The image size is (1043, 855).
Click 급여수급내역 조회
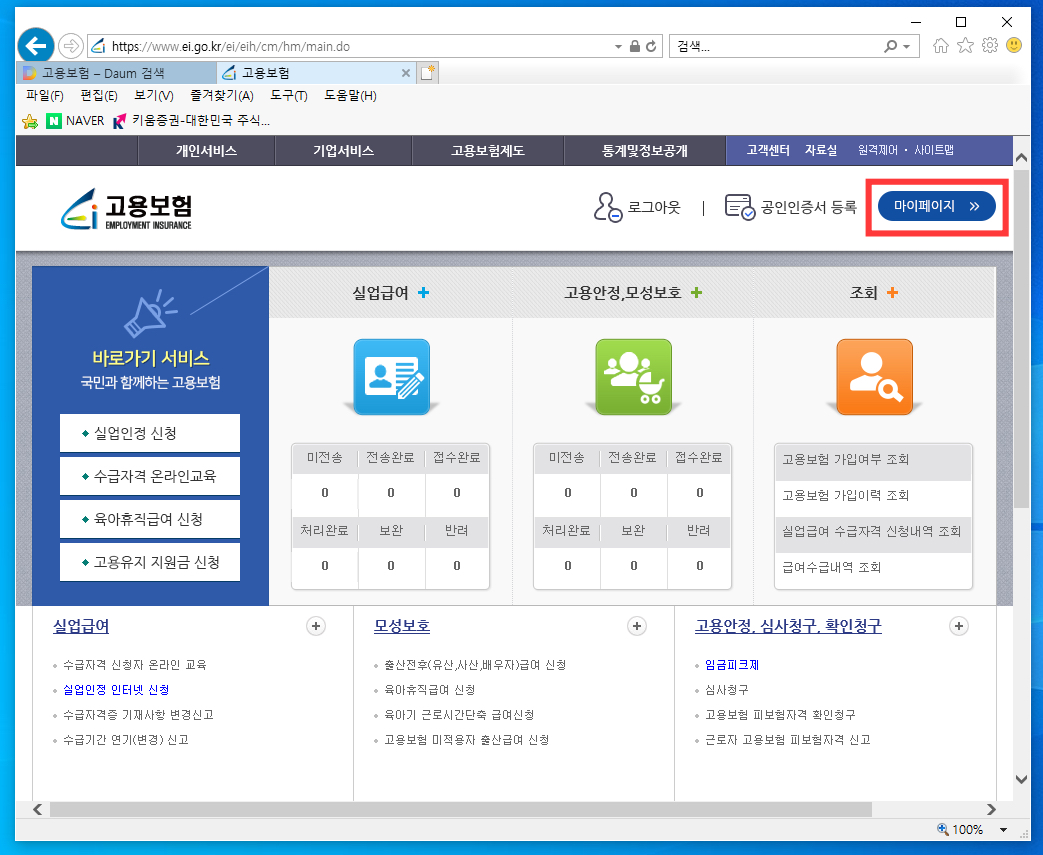coord(873,568)
